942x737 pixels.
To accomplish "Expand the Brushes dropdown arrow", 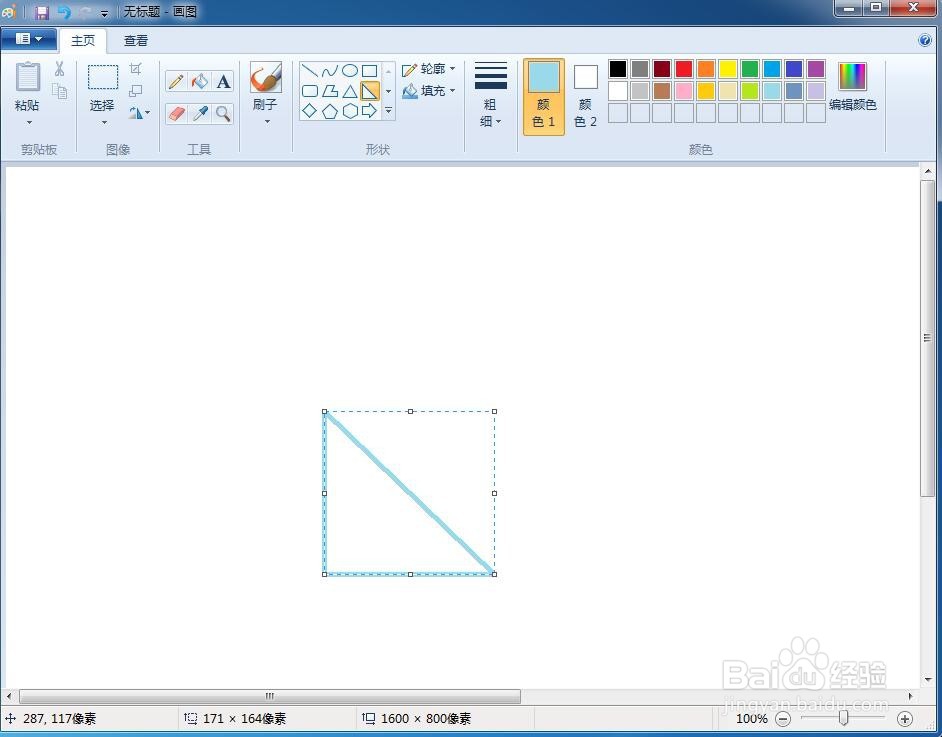I will tap(267, 122).
